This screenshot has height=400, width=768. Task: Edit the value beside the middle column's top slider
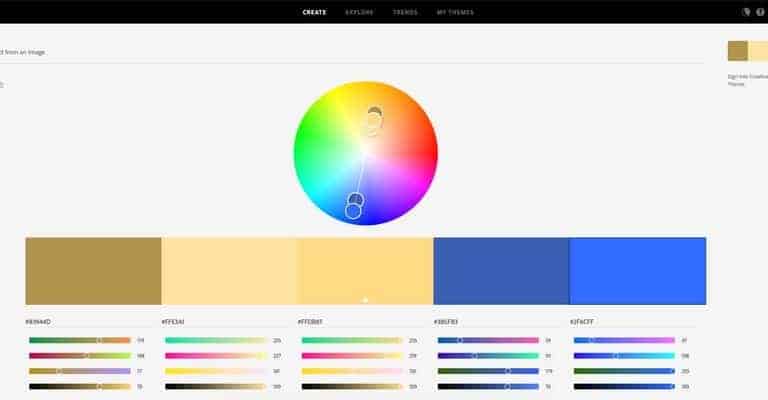point(413,340)
